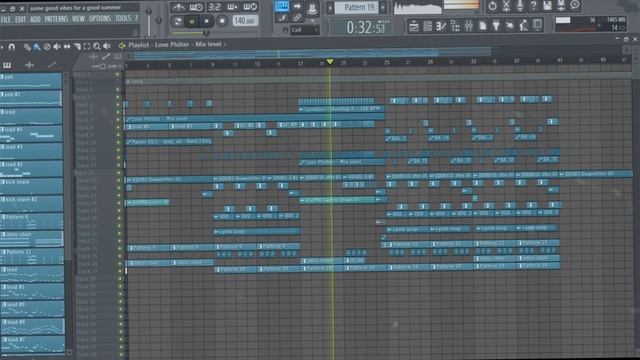Select the playlist Slip tool
The width and height of the screenshot is (640, 360).
coord(67,47)
